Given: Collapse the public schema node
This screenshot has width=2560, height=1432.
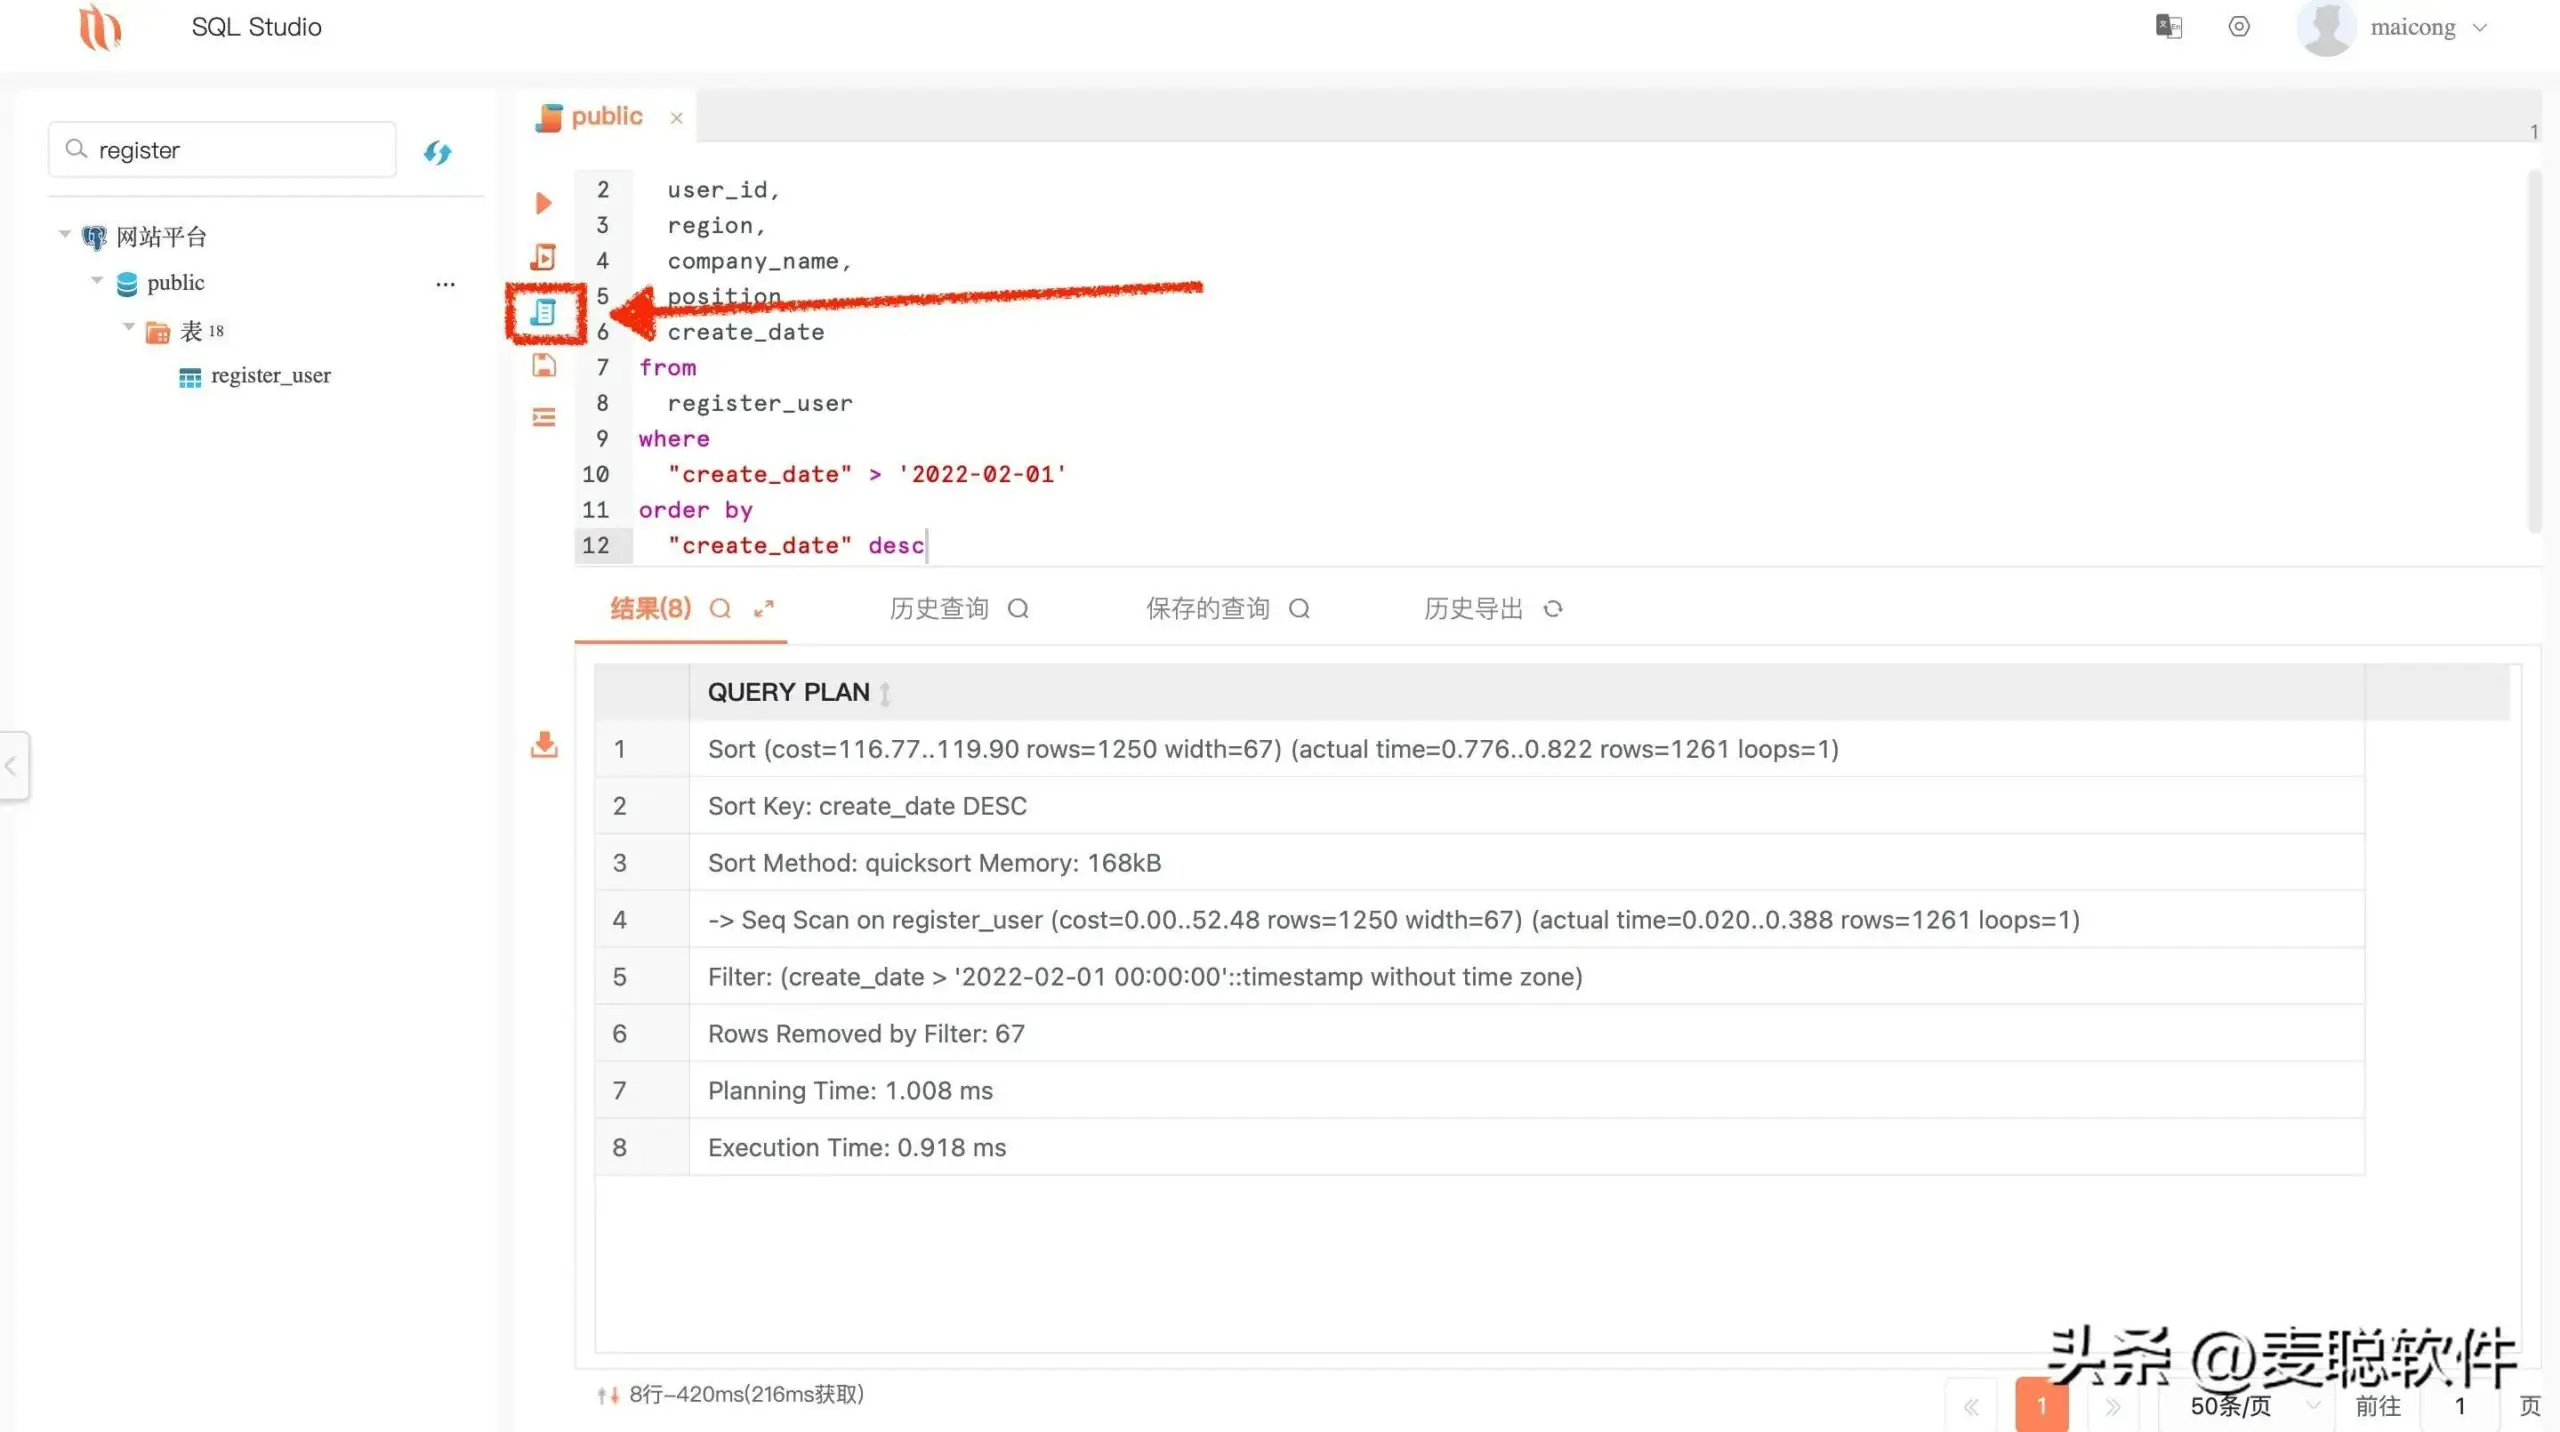Looking at the screenshot, I should coord(97,281).
